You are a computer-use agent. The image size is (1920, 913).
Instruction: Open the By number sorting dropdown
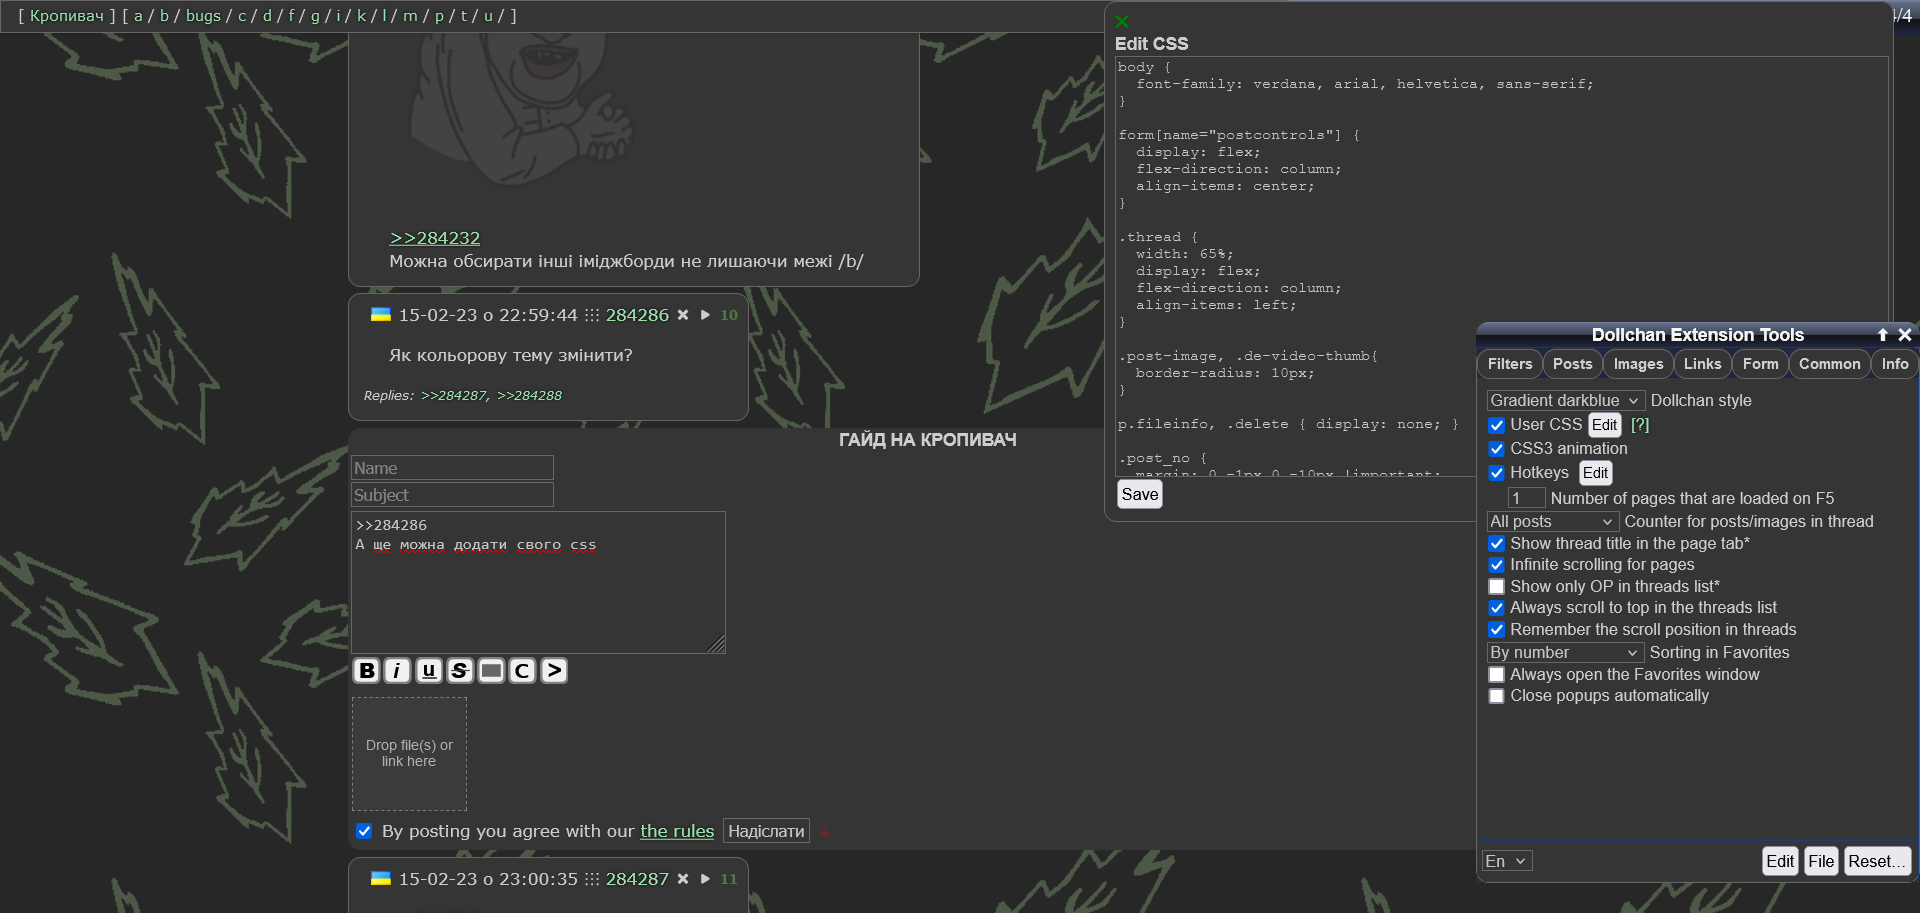pyautogui.click(x=1565, y=653)
